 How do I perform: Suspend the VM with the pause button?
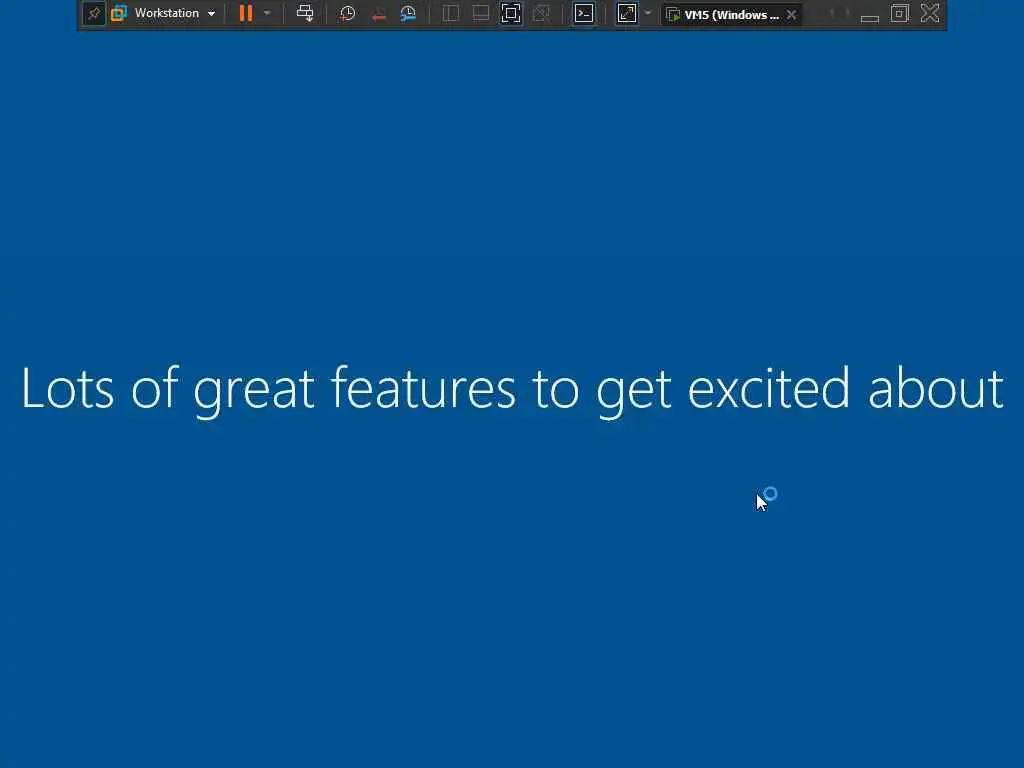(246, 13)
